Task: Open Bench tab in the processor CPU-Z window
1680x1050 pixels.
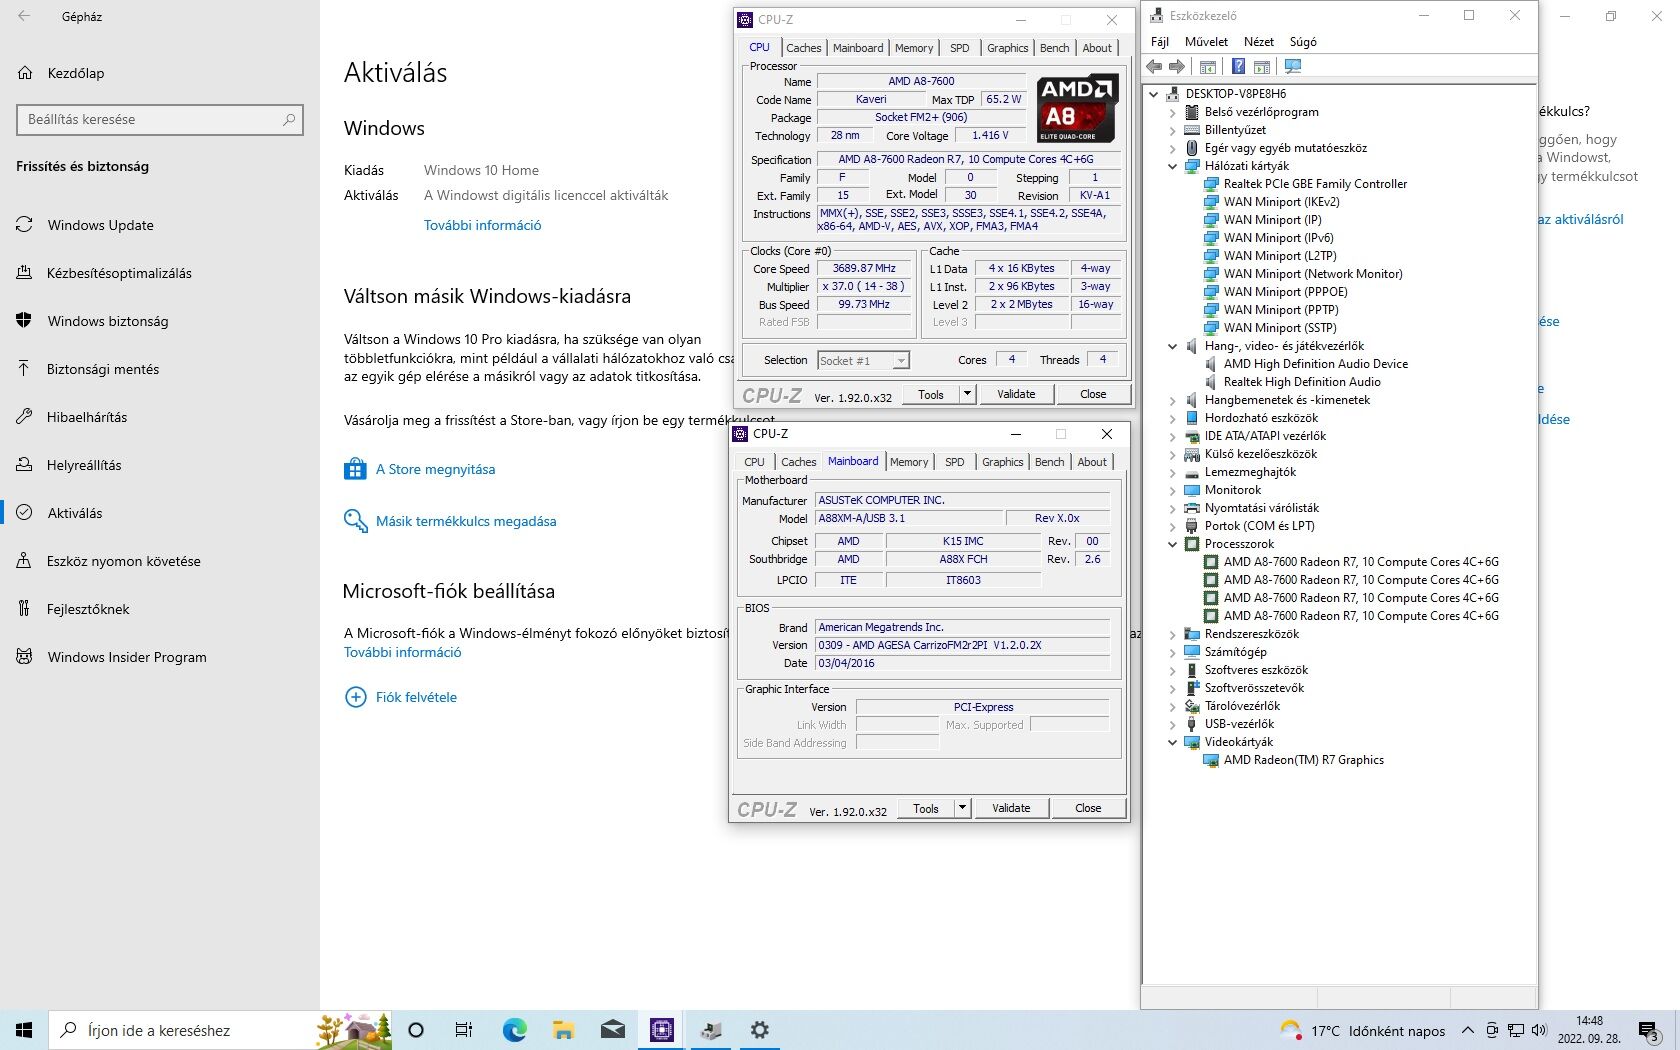Action: [1054, 48]
